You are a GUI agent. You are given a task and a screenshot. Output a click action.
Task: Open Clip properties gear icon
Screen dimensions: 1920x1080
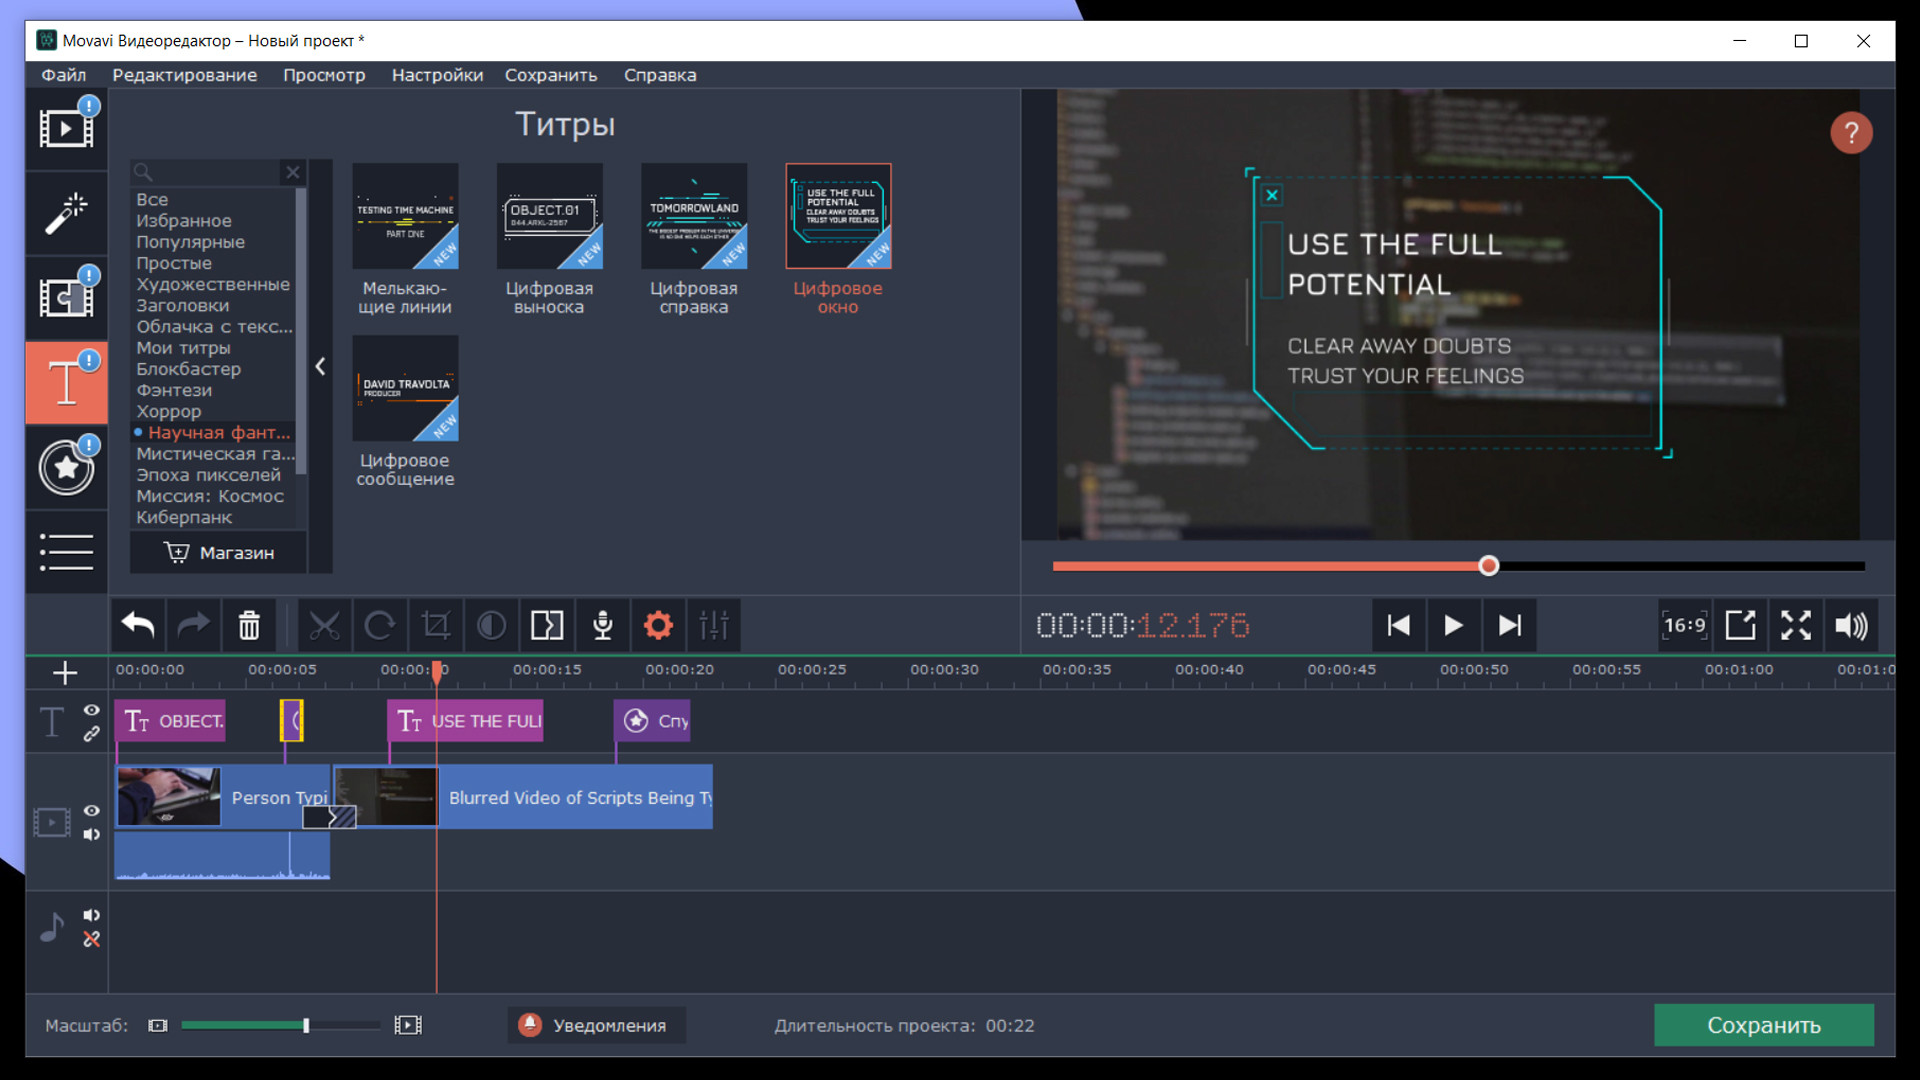coord(658,626)
